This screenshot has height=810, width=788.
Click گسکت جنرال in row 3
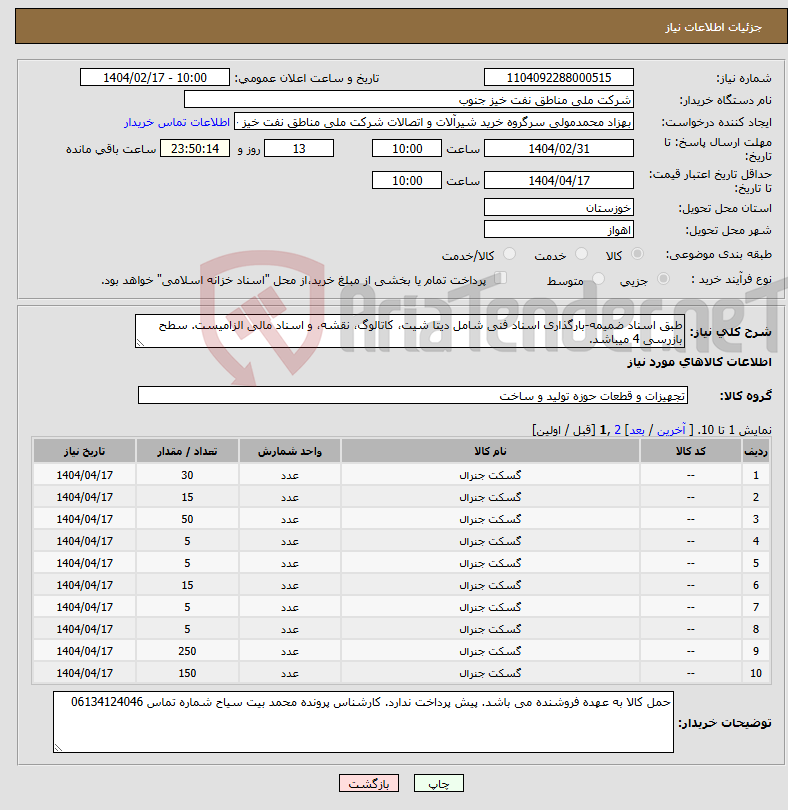tap(490, 519)
